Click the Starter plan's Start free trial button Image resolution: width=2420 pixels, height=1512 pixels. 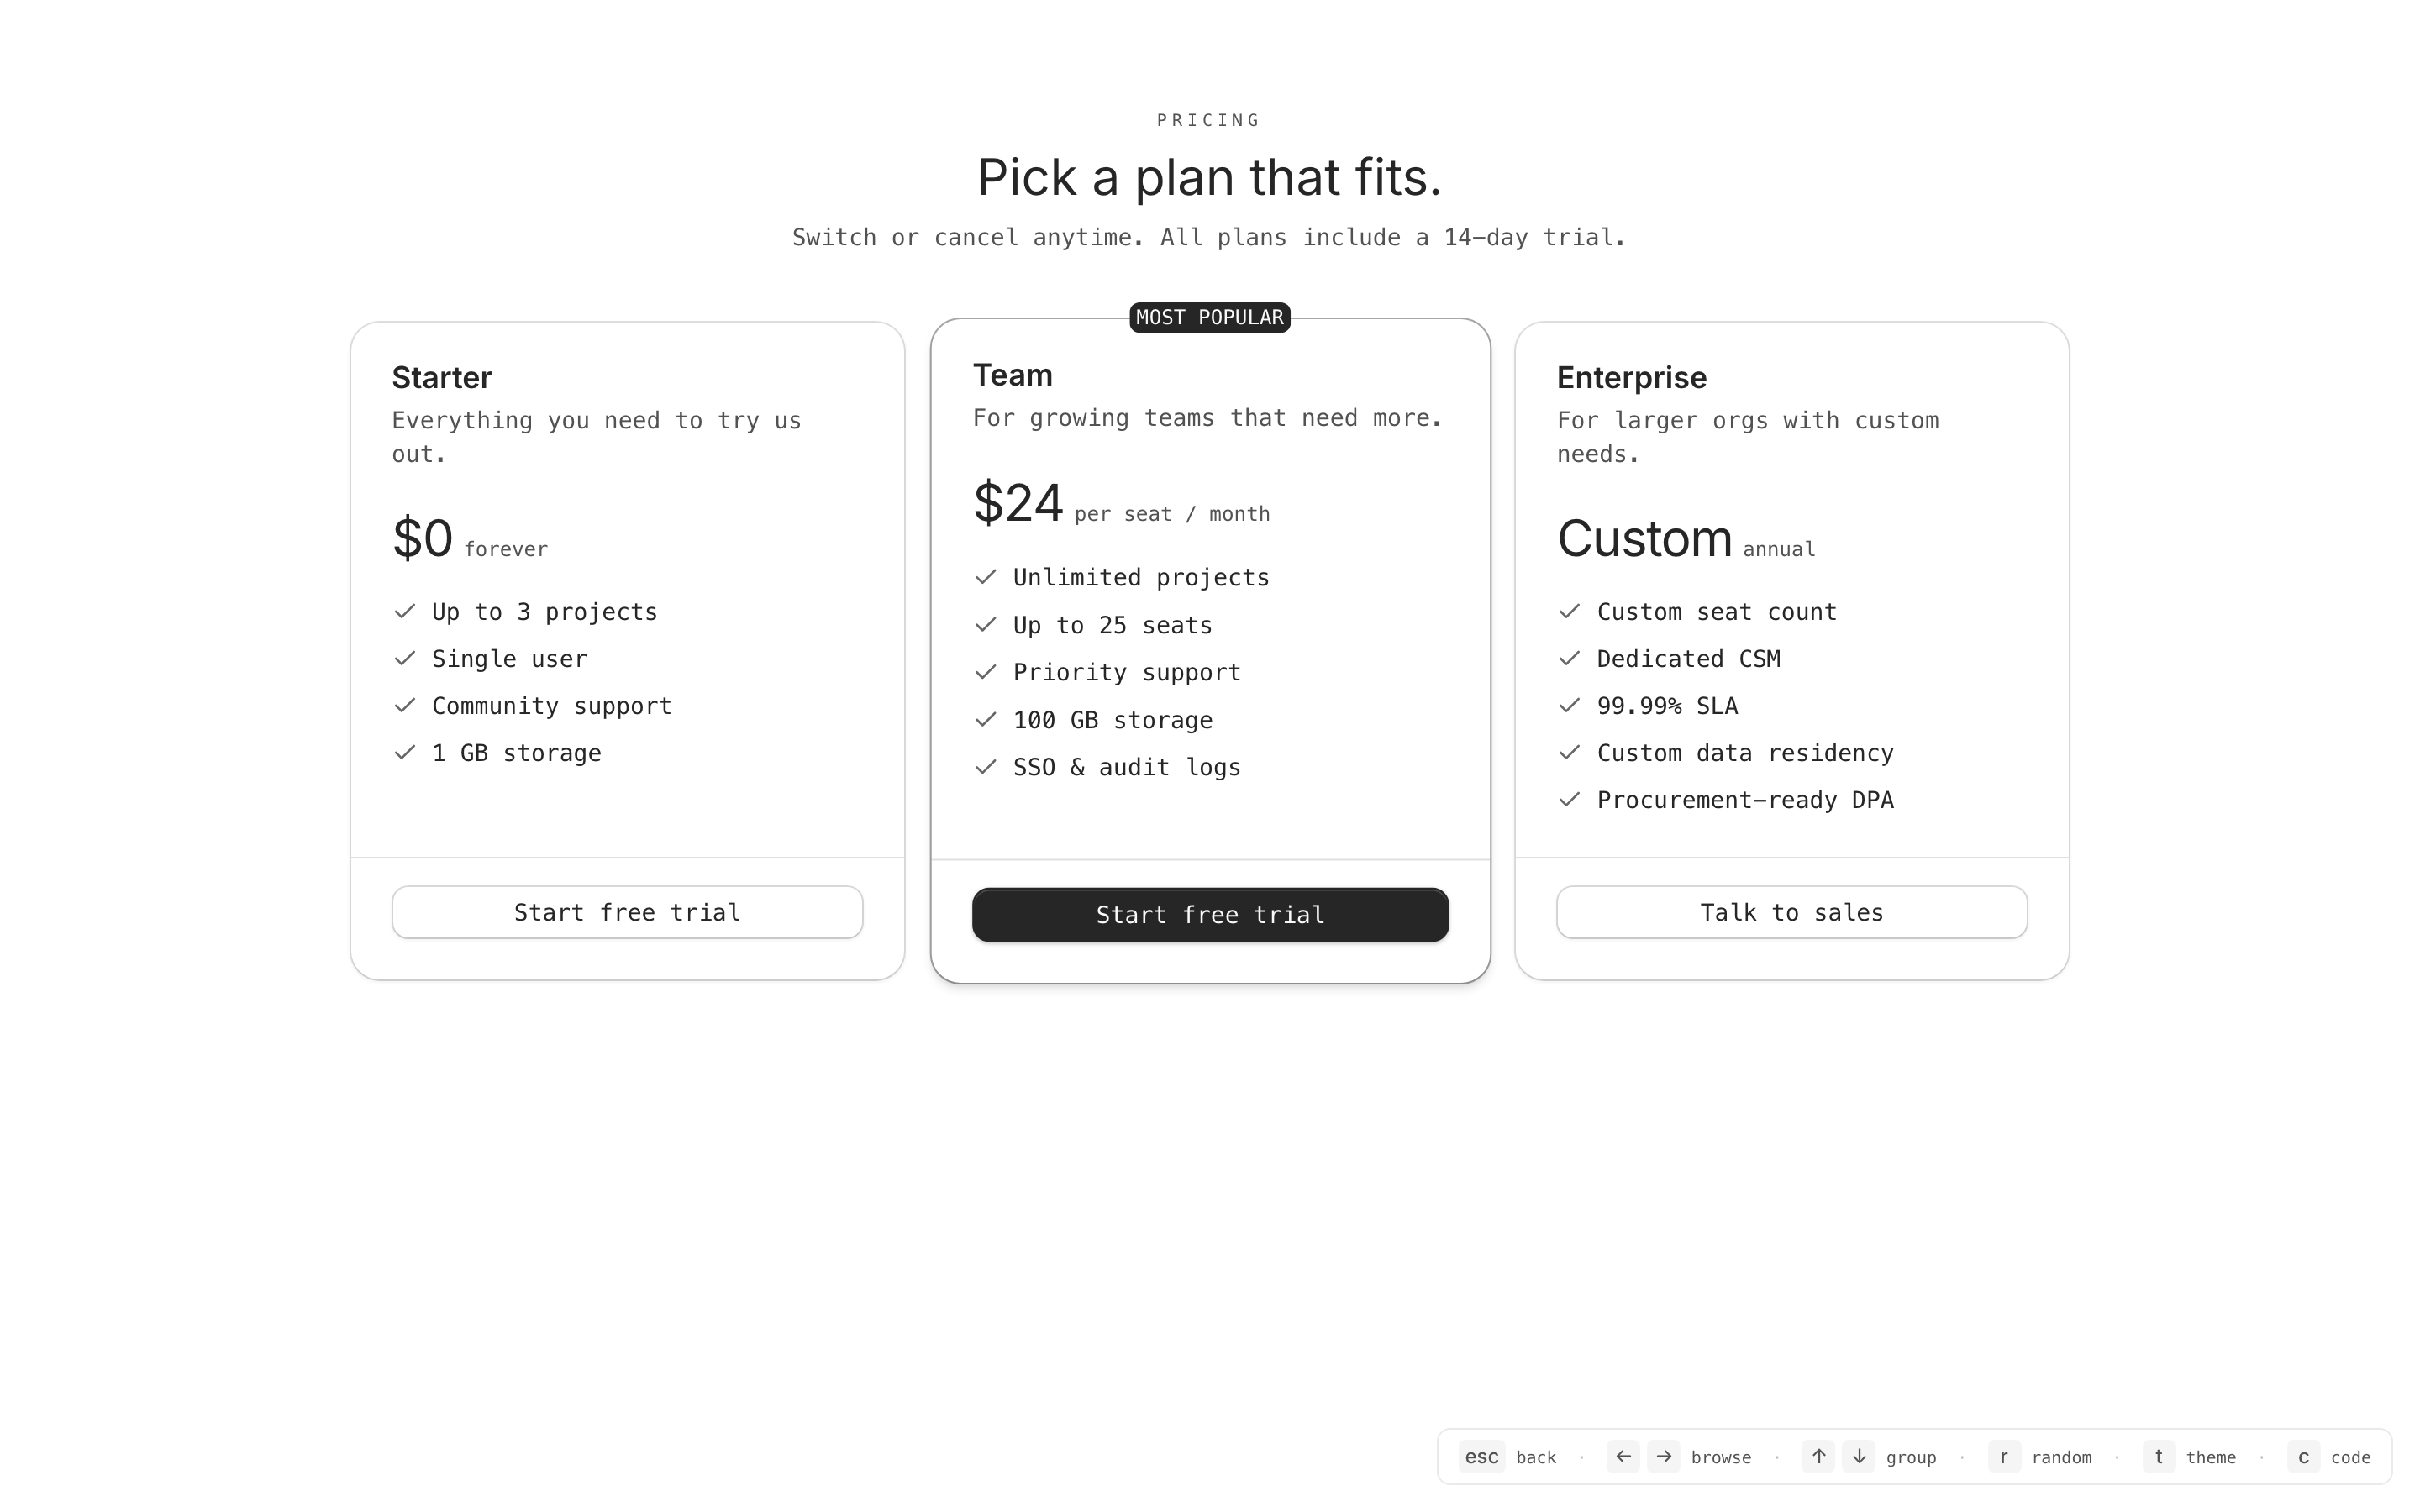[627, 912]
